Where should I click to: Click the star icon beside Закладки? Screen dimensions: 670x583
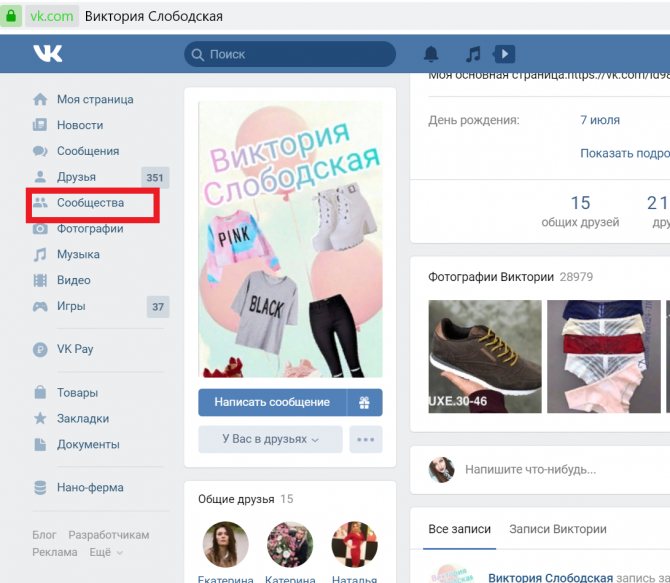(40, 418)
